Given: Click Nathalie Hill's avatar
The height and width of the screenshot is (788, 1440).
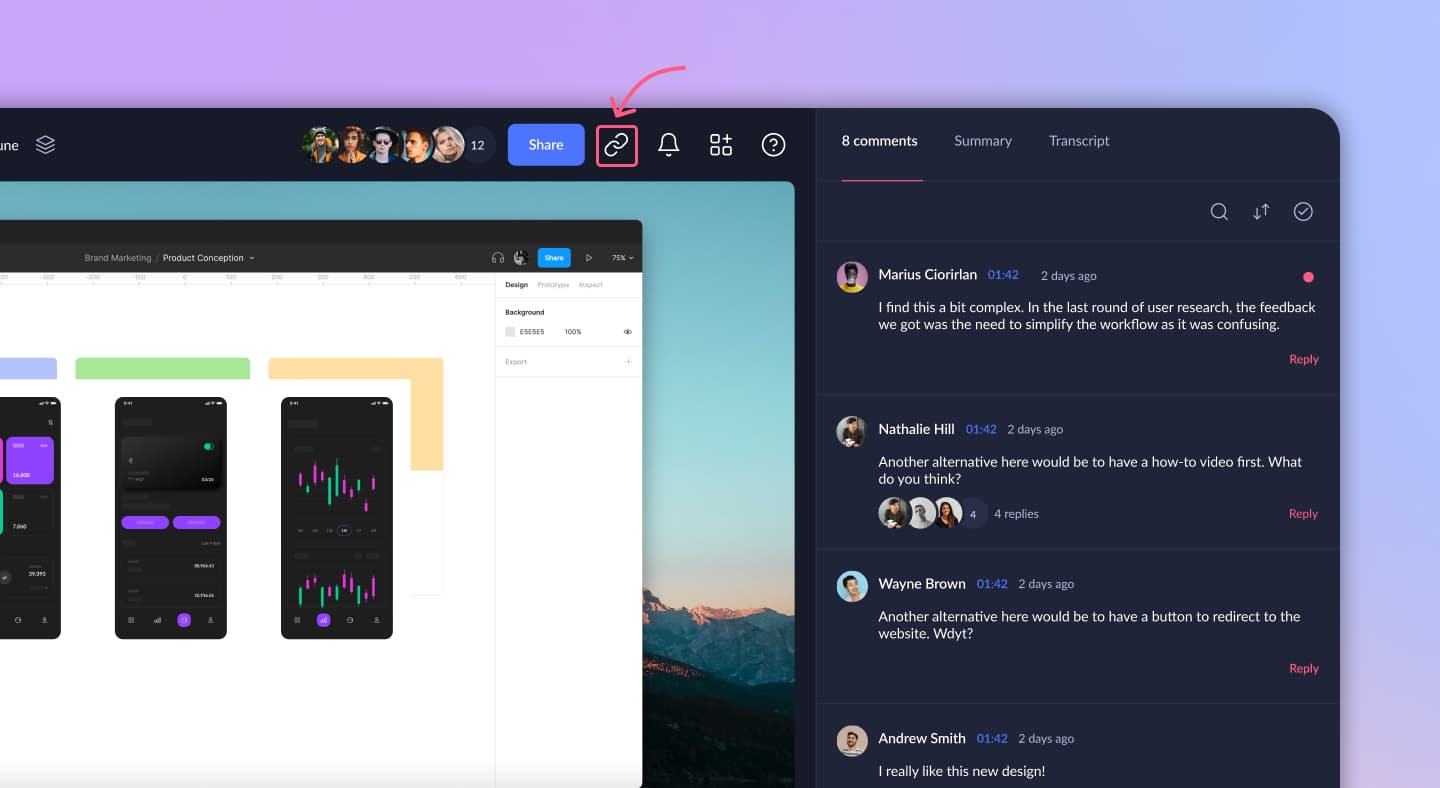Looking at the screenshot, I should point(852,431).
